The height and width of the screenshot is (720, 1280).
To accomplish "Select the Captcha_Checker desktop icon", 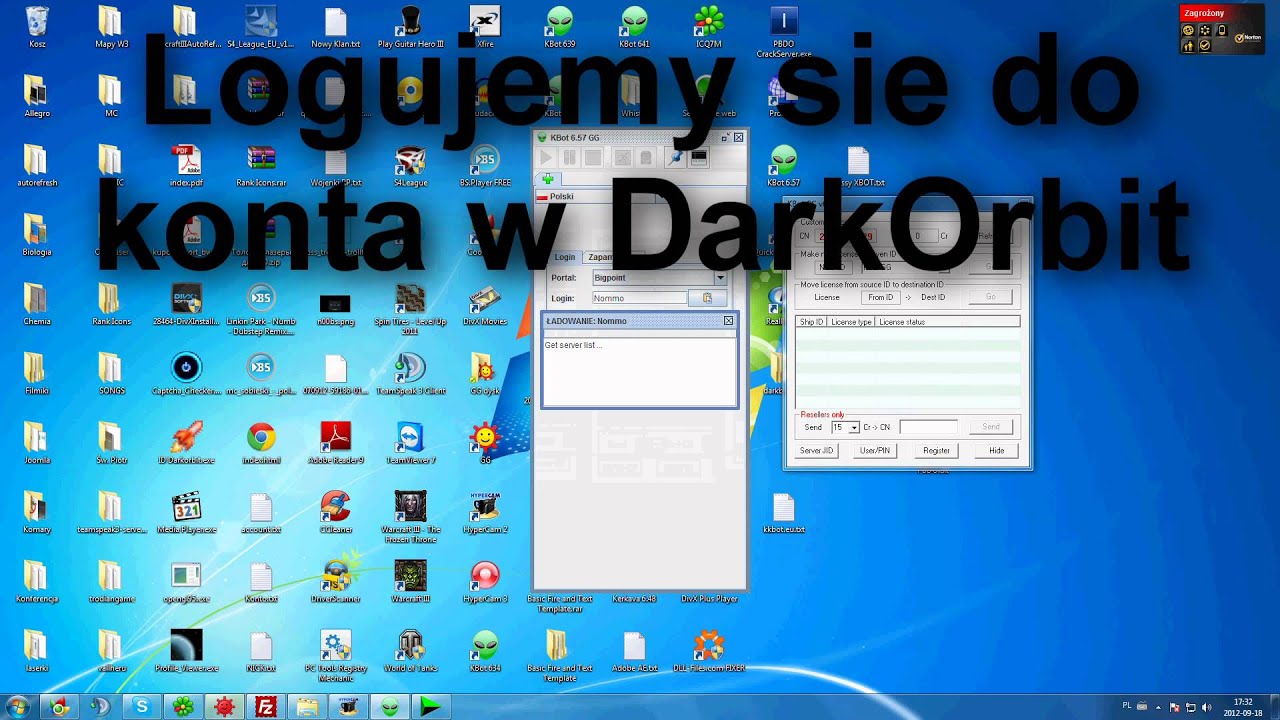I will 186,374.
